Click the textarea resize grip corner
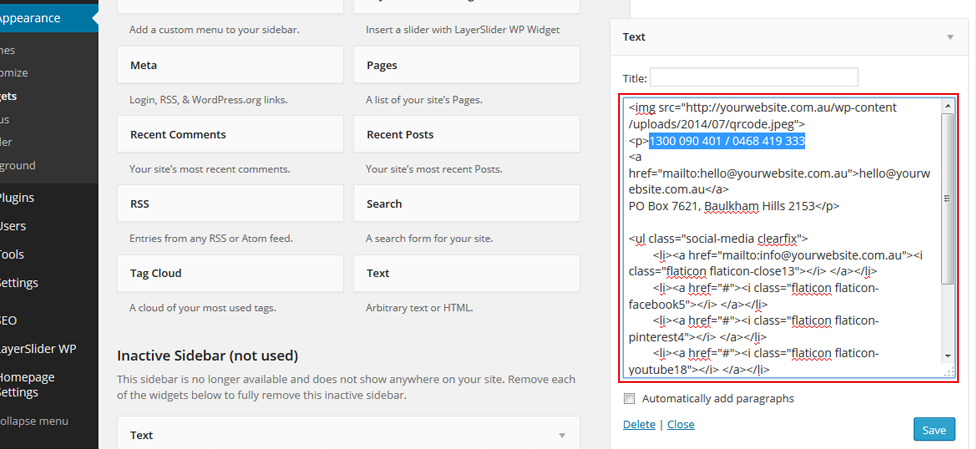This screenshot has height=449, width=976. coord(949,371)
